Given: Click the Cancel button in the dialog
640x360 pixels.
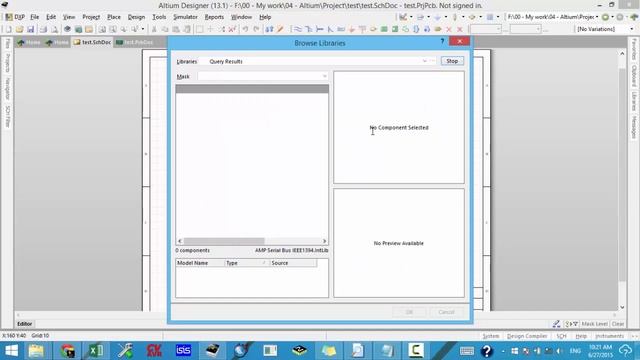Looking at the screenshot, I should tap(446, 312).
